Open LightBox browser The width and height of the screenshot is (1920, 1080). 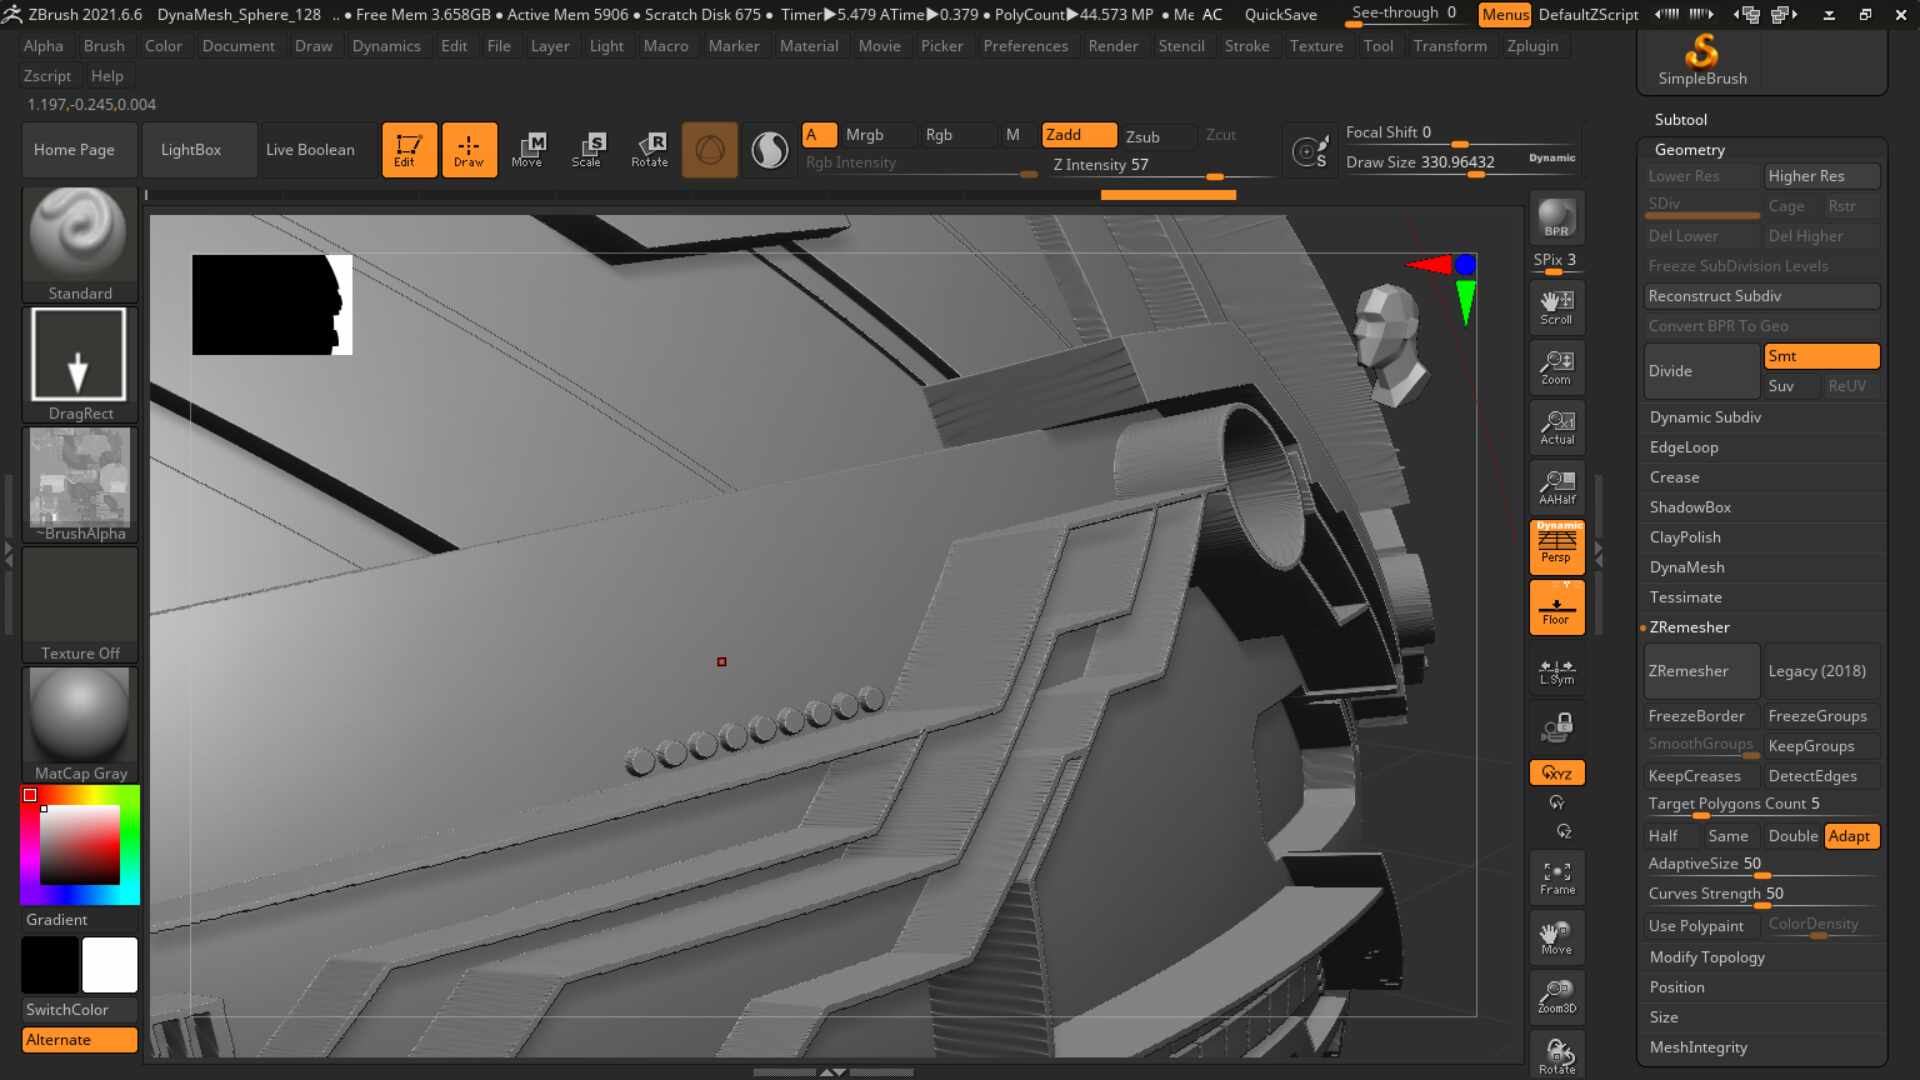coord(191,150)
